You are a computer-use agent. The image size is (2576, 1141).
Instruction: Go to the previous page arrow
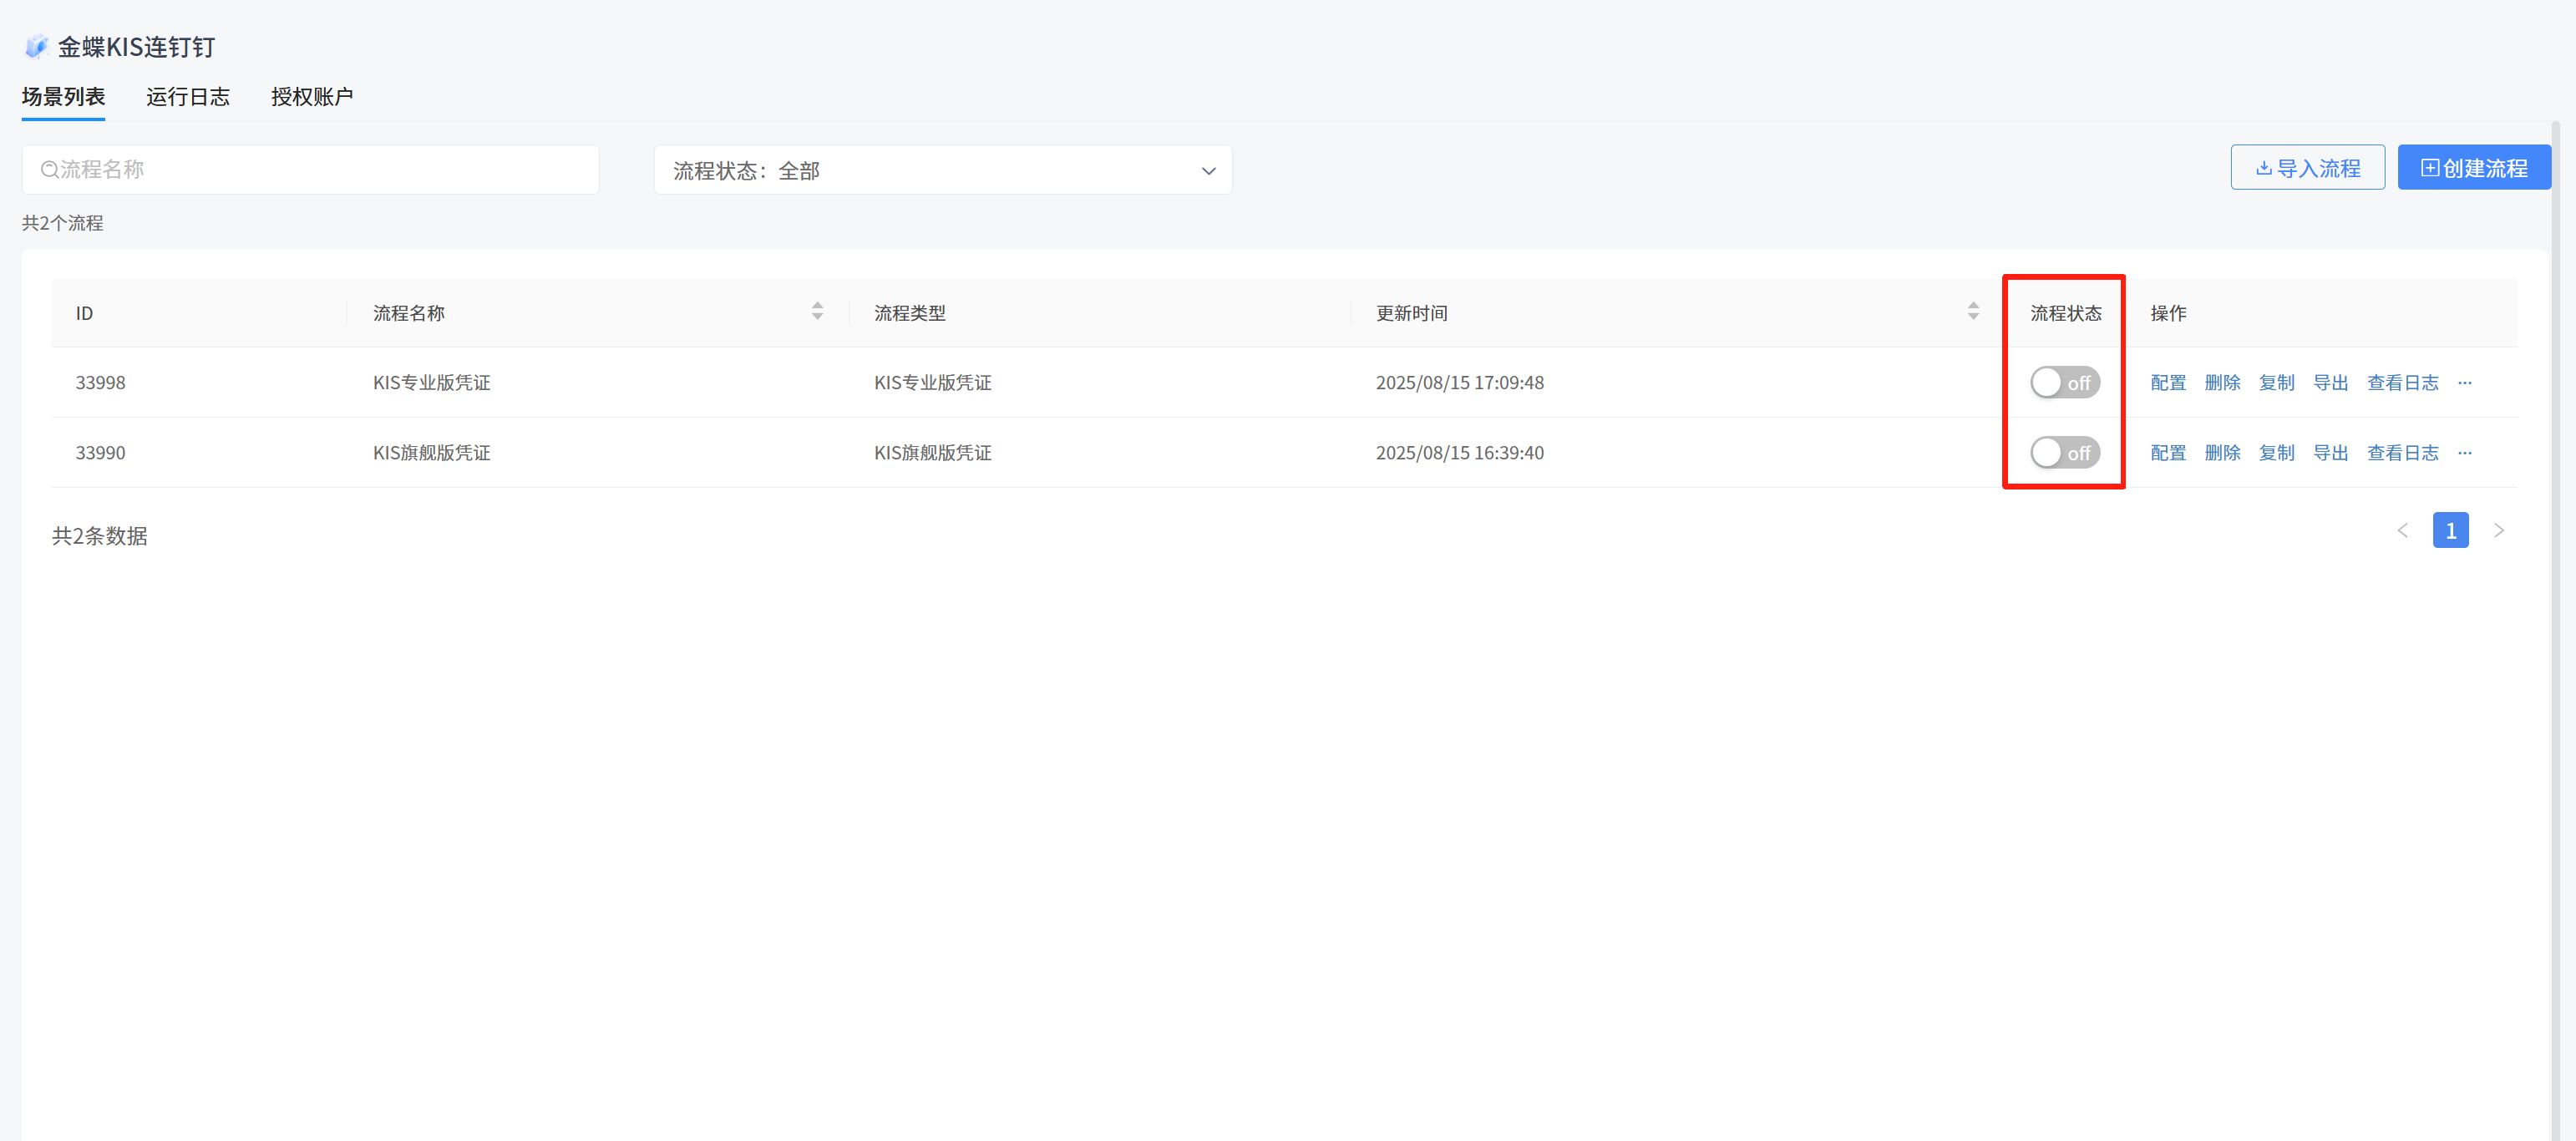[x=2402, y=531]
